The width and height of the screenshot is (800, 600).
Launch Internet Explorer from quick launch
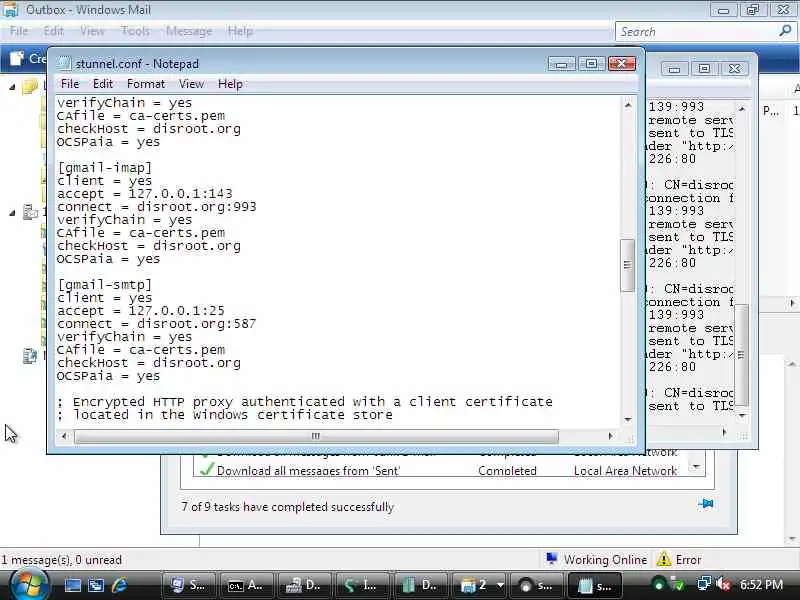(x=120, y=585)
